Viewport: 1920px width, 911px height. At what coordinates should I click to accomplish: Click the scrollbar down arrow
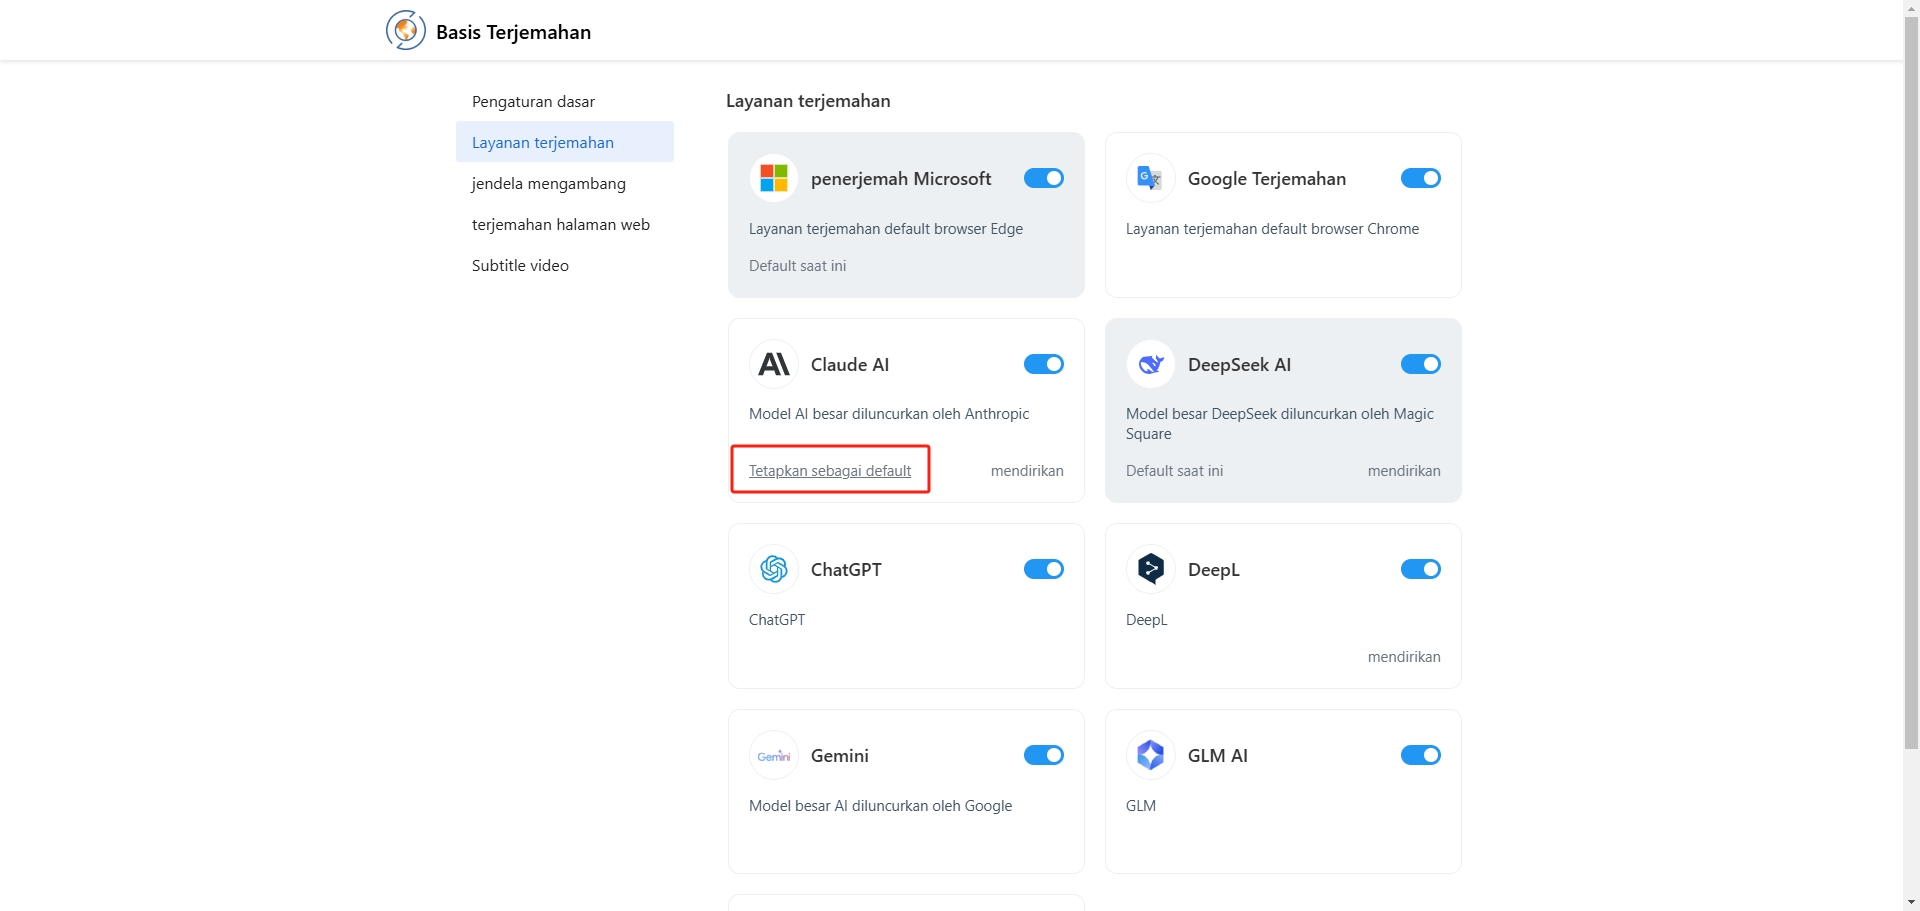click(x=1911, y=902)
